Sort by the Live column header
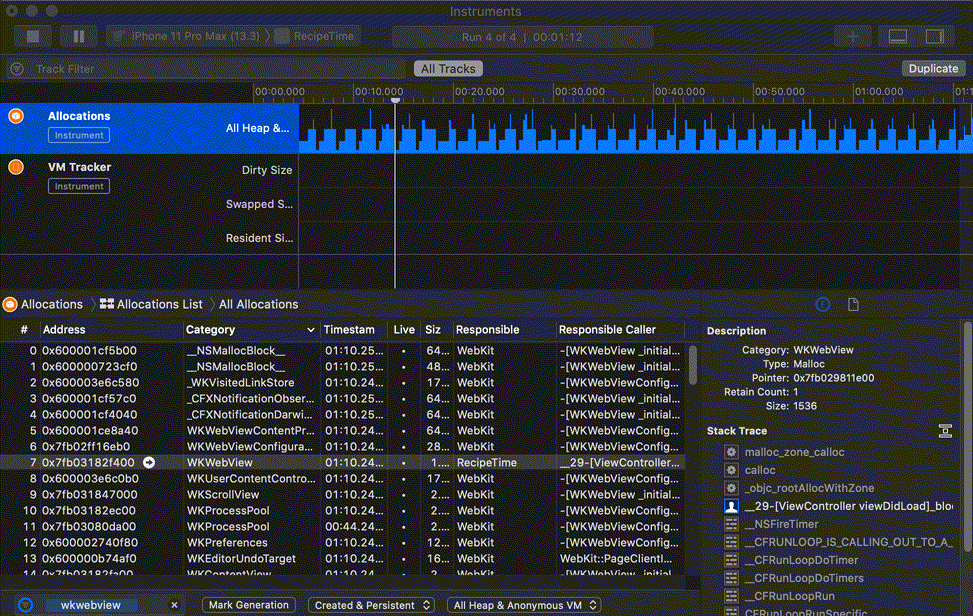The height and width of the screenshot is (616, 973). (404, 330)
